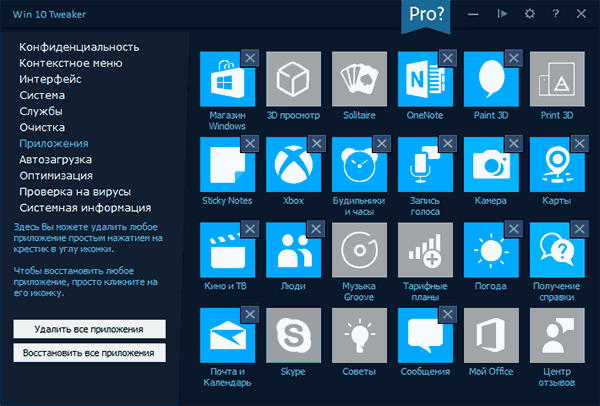The width and height of the screenshot is (600, 406).
Task: Open the Система section
Action: [42, 95]
